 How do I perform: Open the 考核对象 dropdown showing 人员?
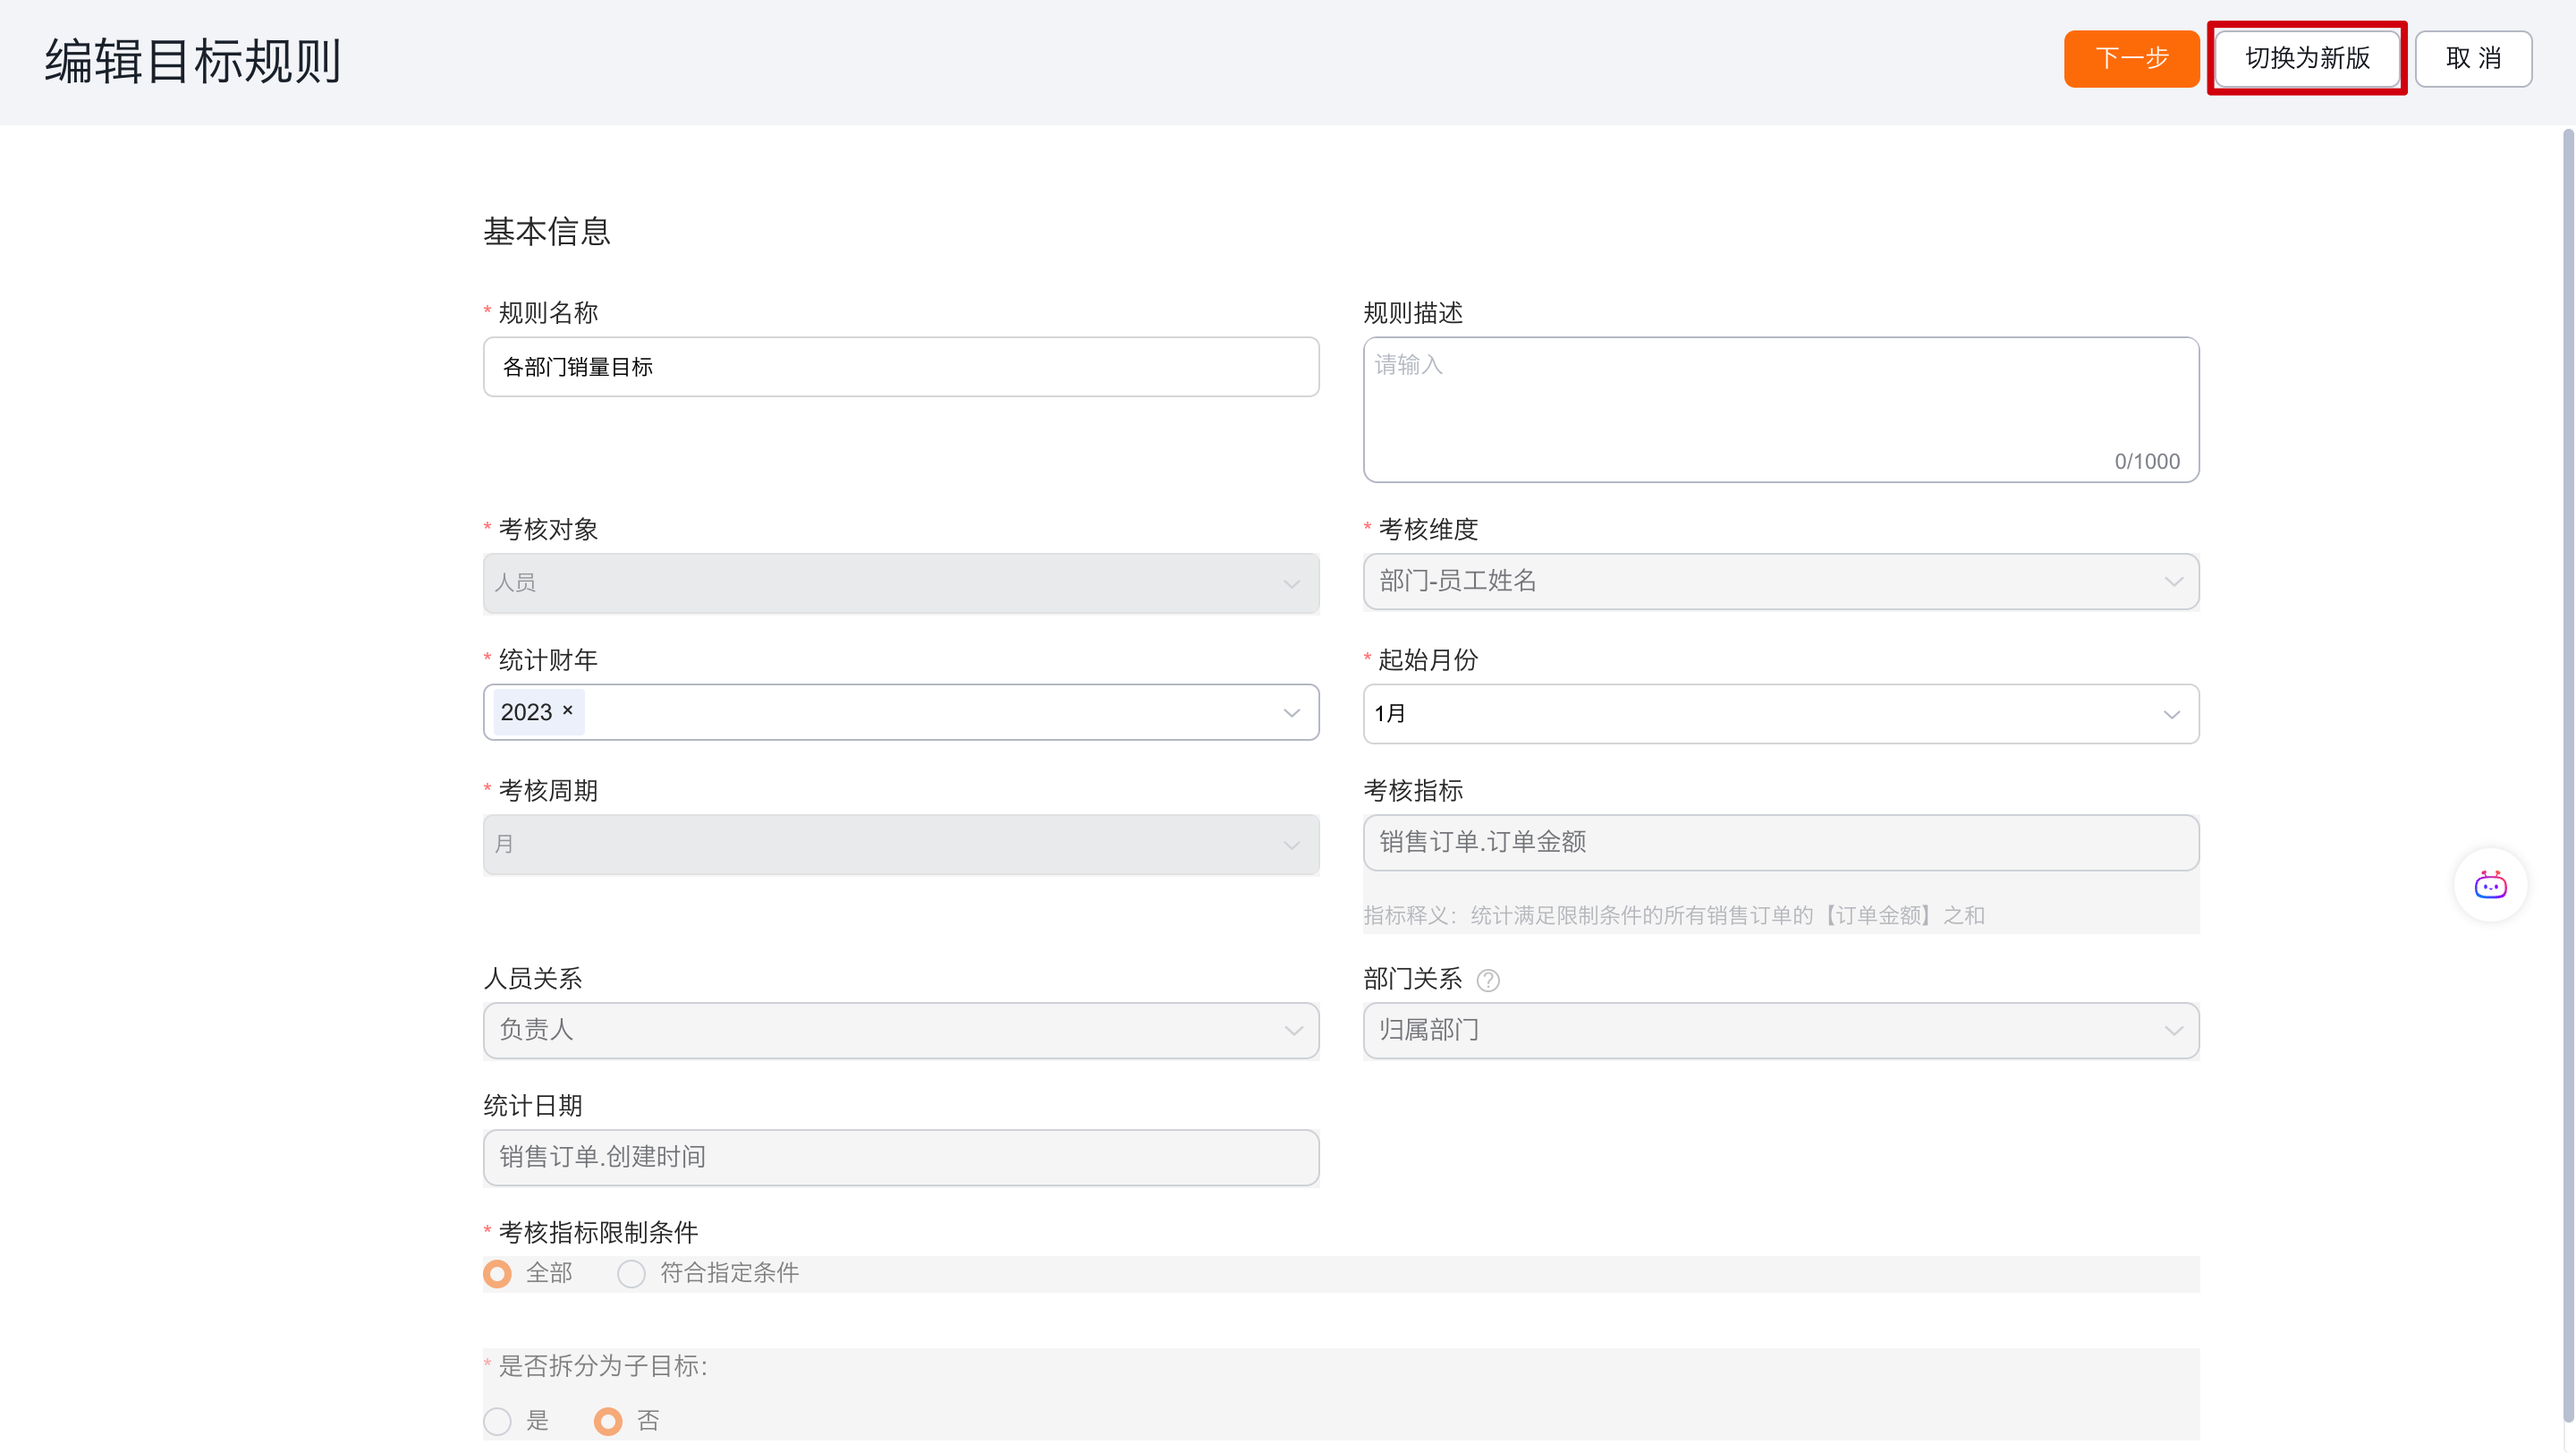tap(900, 583)
